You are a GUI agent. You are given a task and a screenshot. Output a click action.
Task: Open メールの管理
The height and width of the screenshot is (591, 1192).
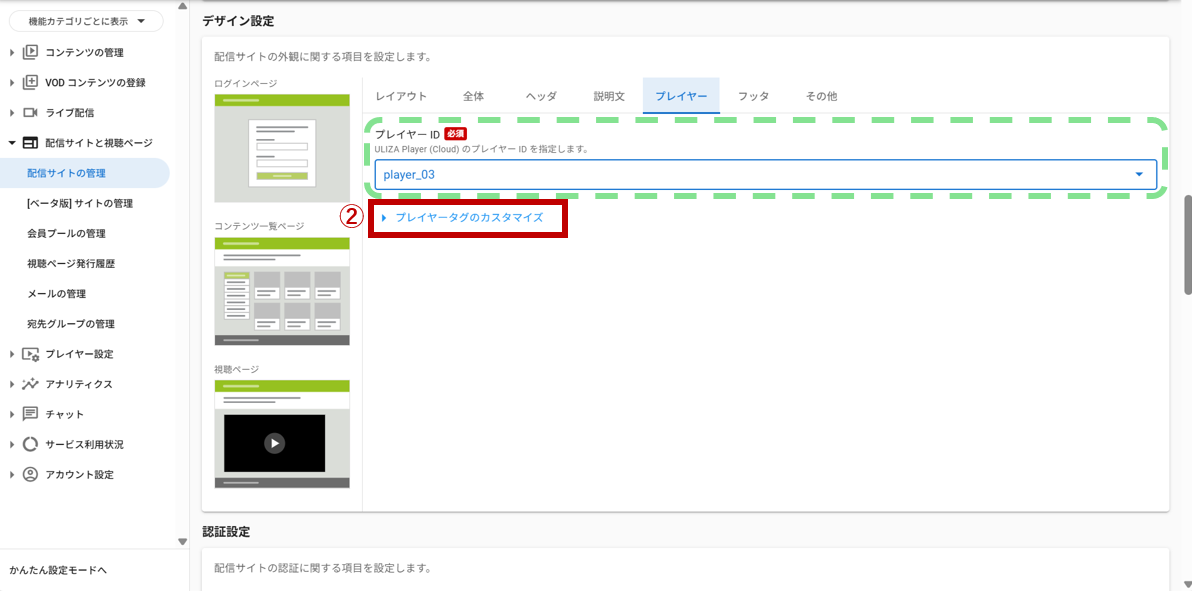(x=56, y=294)
